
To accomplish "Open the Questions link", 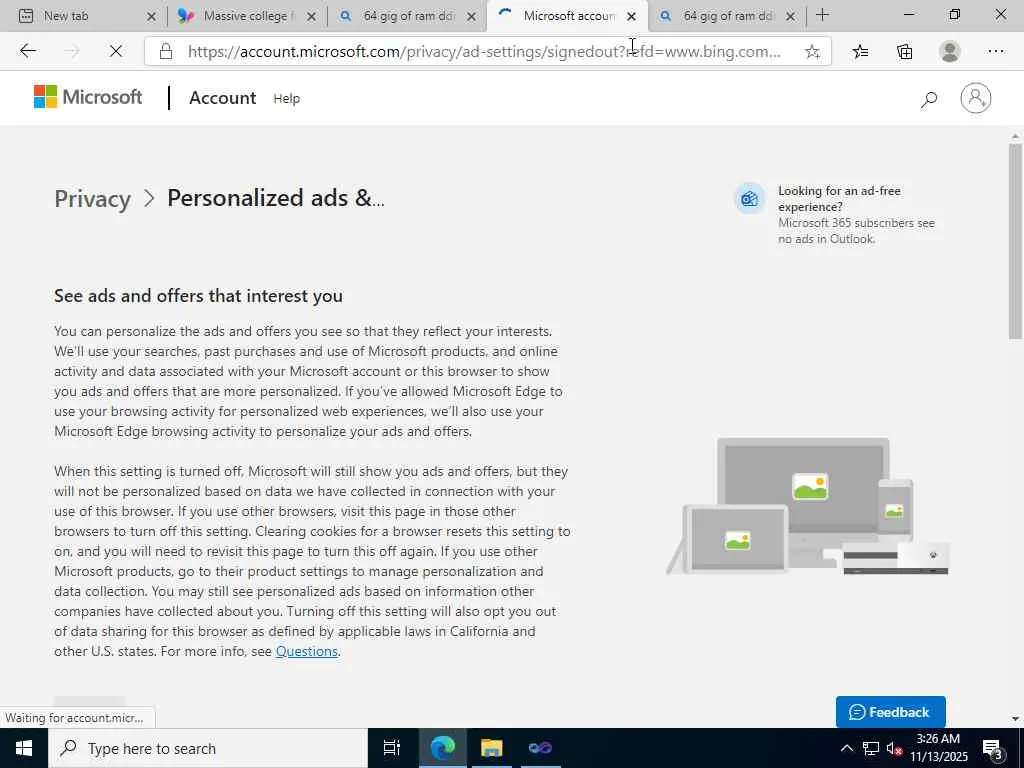I will tap(307, 651).
